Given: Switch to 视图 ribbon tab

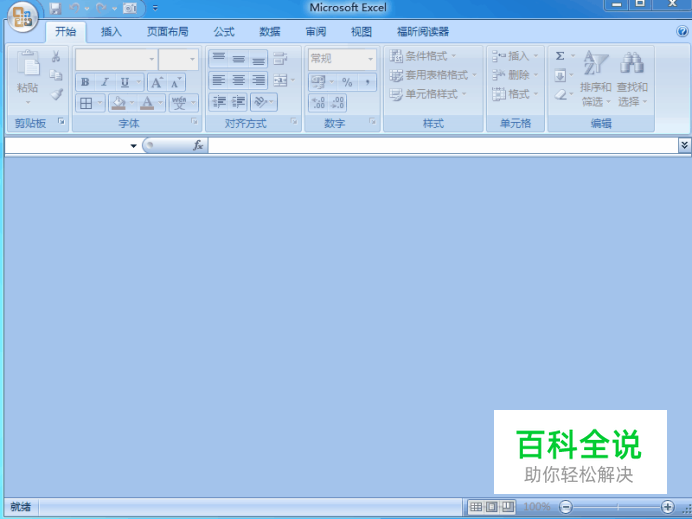Looking at the screenshot, I should (361, 32).
